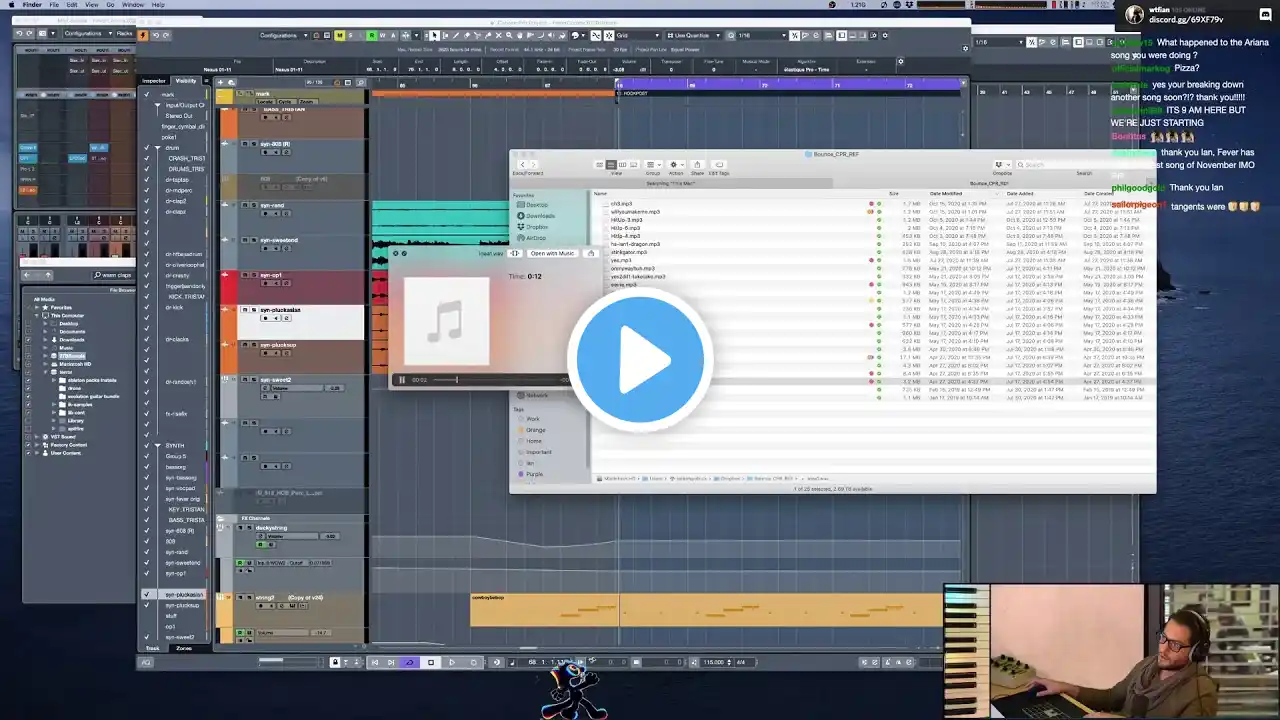1280x720 pixels.
Task: Open the File menu
Action: coord(55,5)
